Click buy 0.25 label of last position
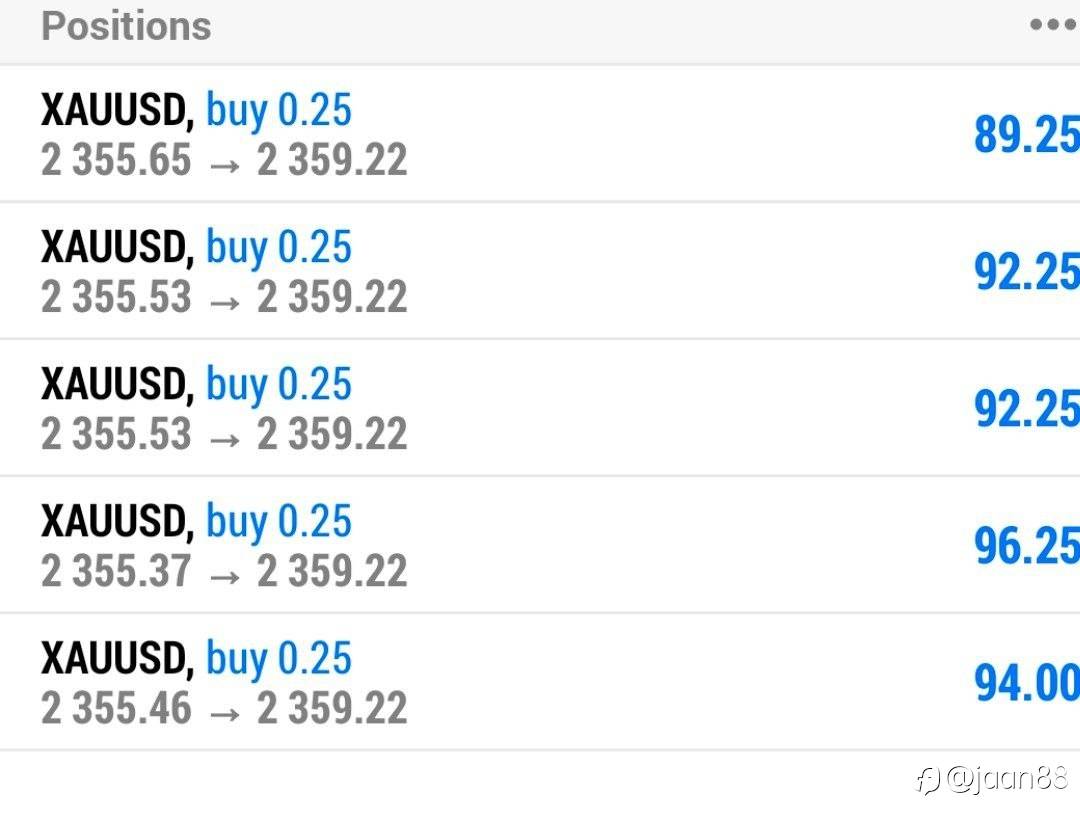This screenshot has width=1080, height=827. [279, 658]
